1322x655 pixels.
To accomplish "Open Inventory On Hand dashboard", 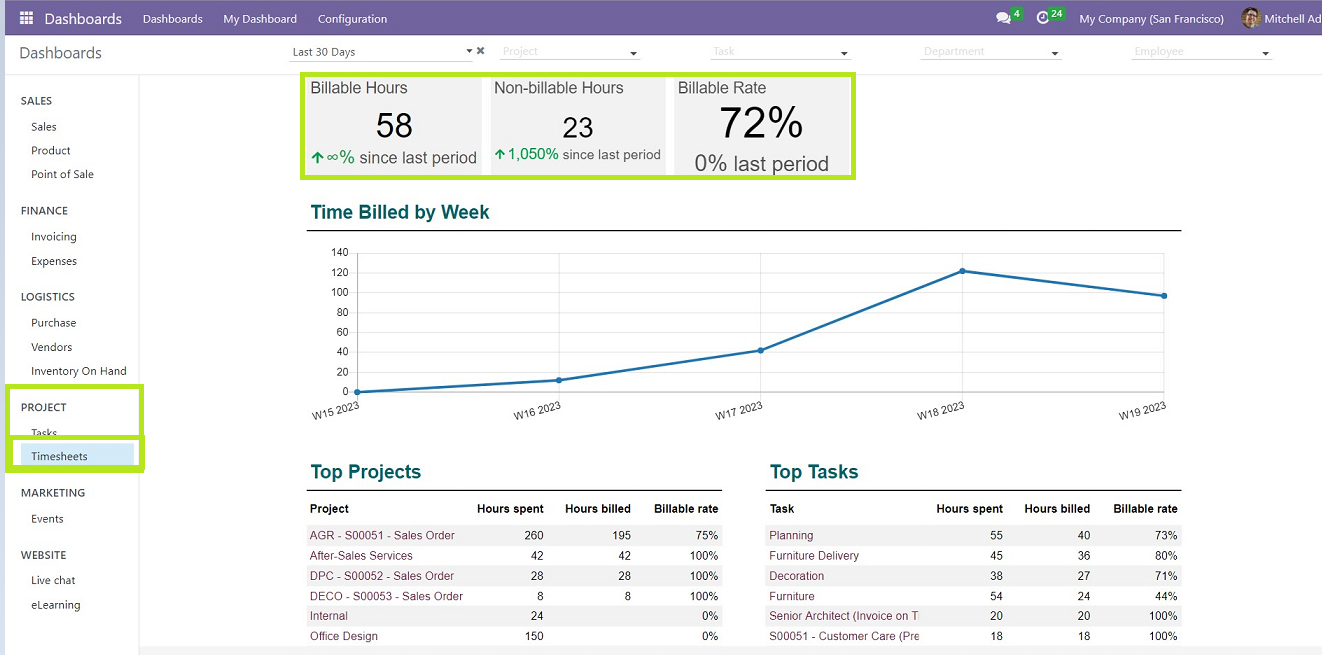I will 79,371.
